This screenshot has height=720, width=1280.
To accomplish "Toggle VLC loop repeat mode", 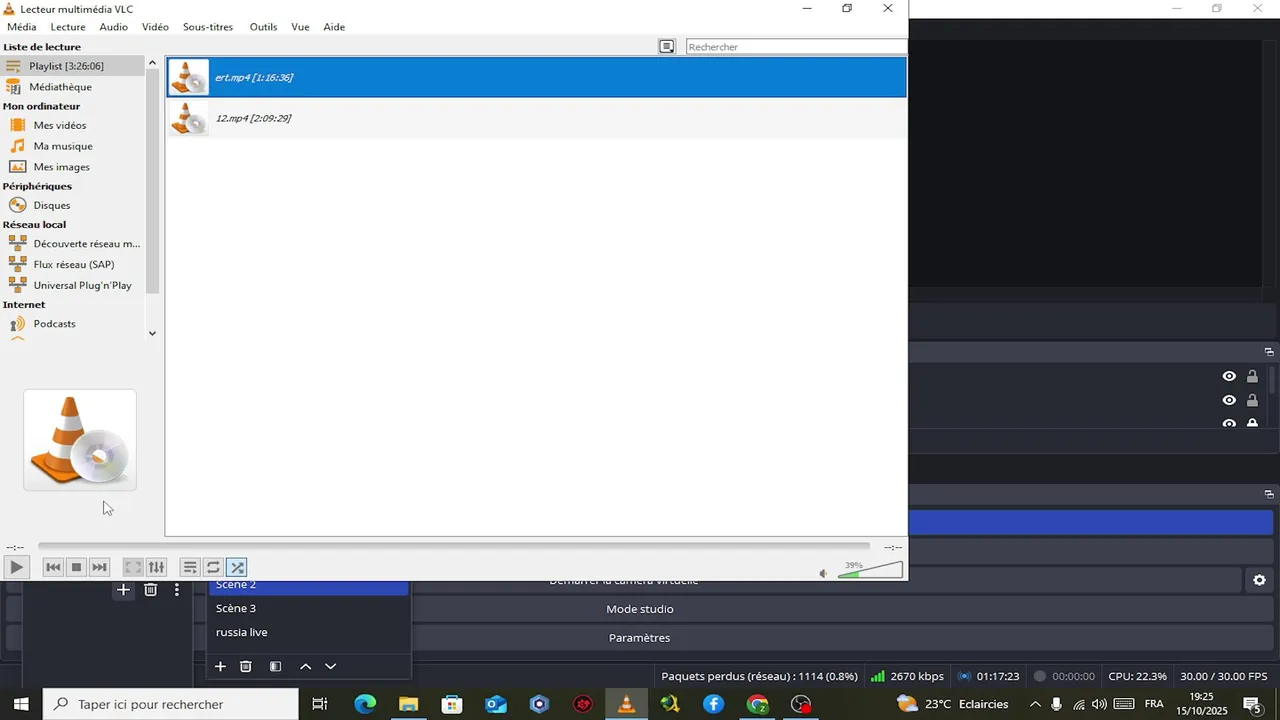I will [213, 567].
